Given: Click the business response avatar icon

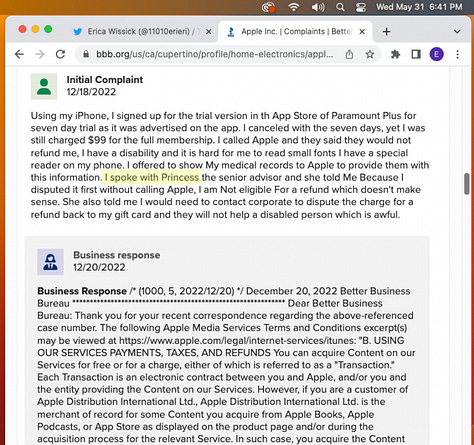Looking at the screenshot, I should coord(50,262).
